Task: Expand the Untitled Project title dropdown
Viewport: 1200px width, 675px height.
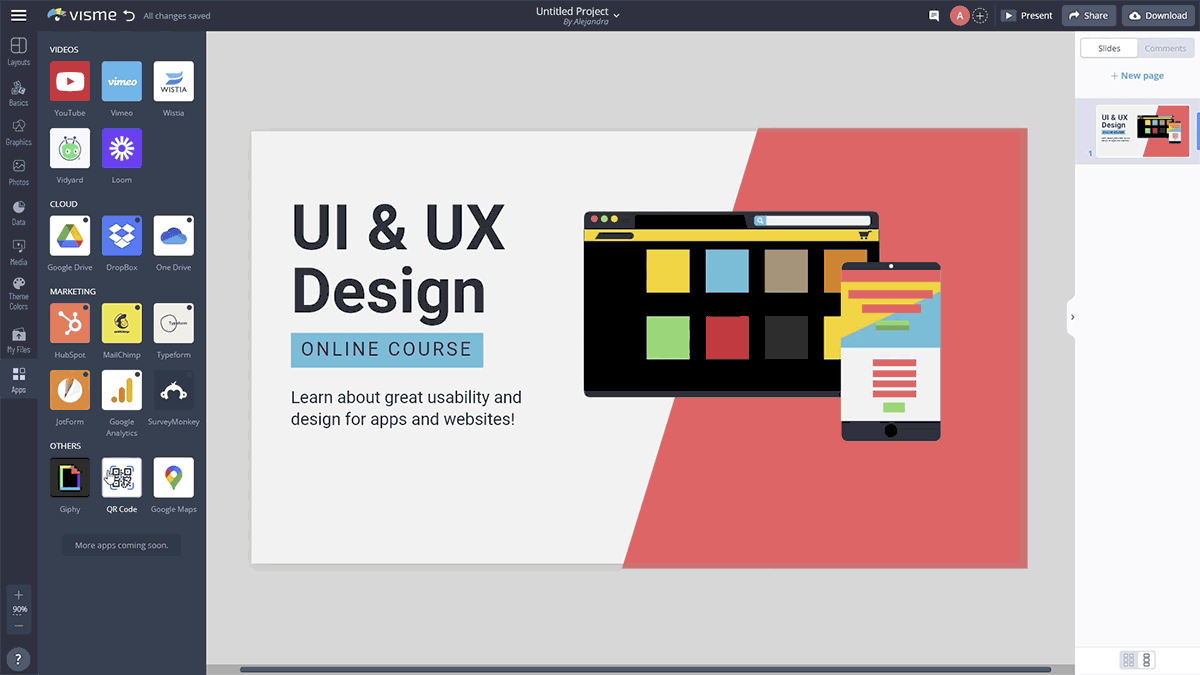Action: point(616,15)
